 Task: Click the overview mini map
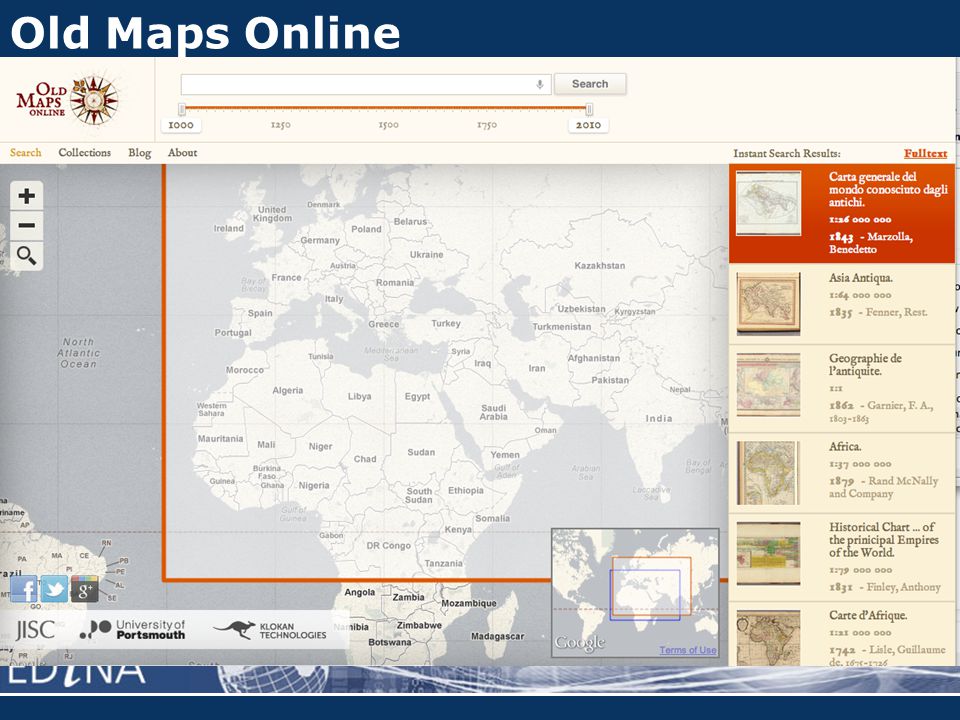(635, 593)
